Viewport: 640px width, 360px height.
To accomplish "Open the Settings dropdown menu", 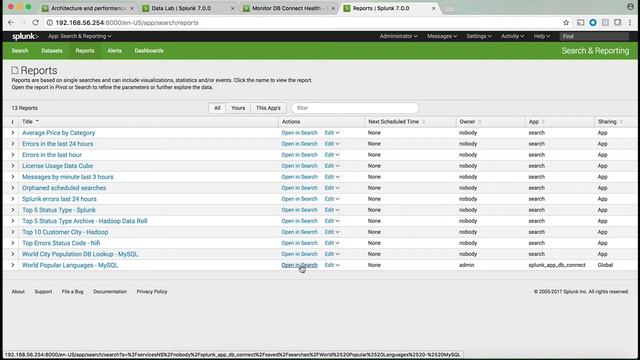I will (479, 36).
